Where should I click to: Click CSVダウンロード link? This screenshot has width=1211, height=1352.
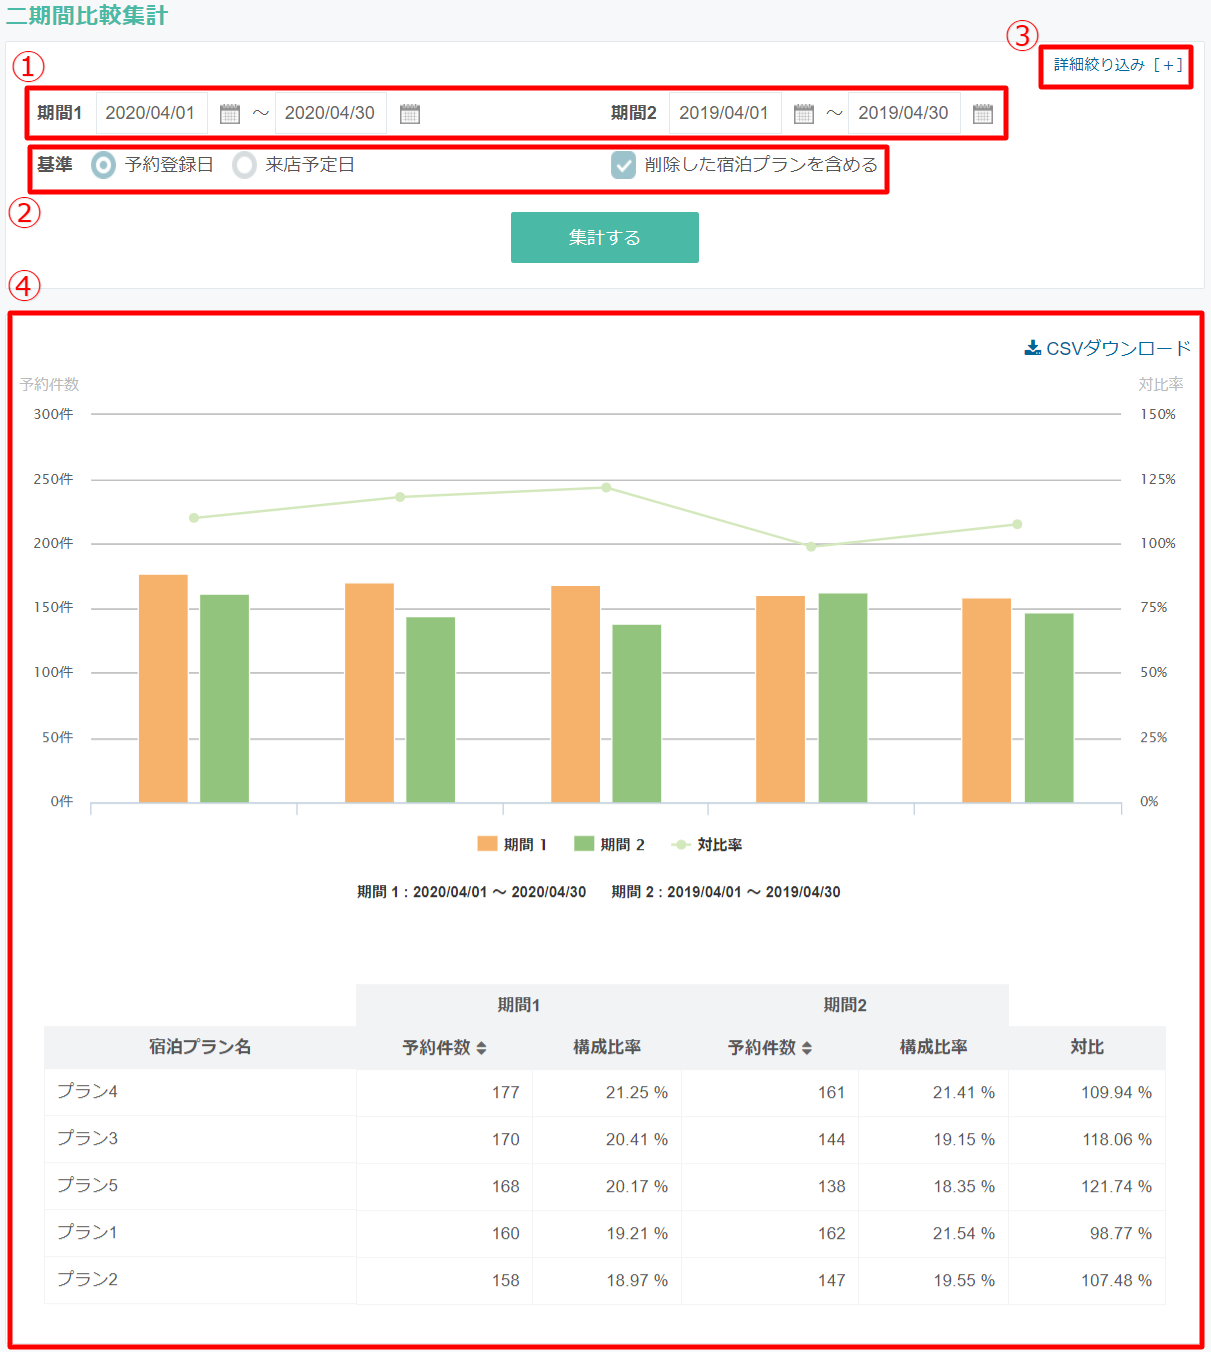[1108, 348]
